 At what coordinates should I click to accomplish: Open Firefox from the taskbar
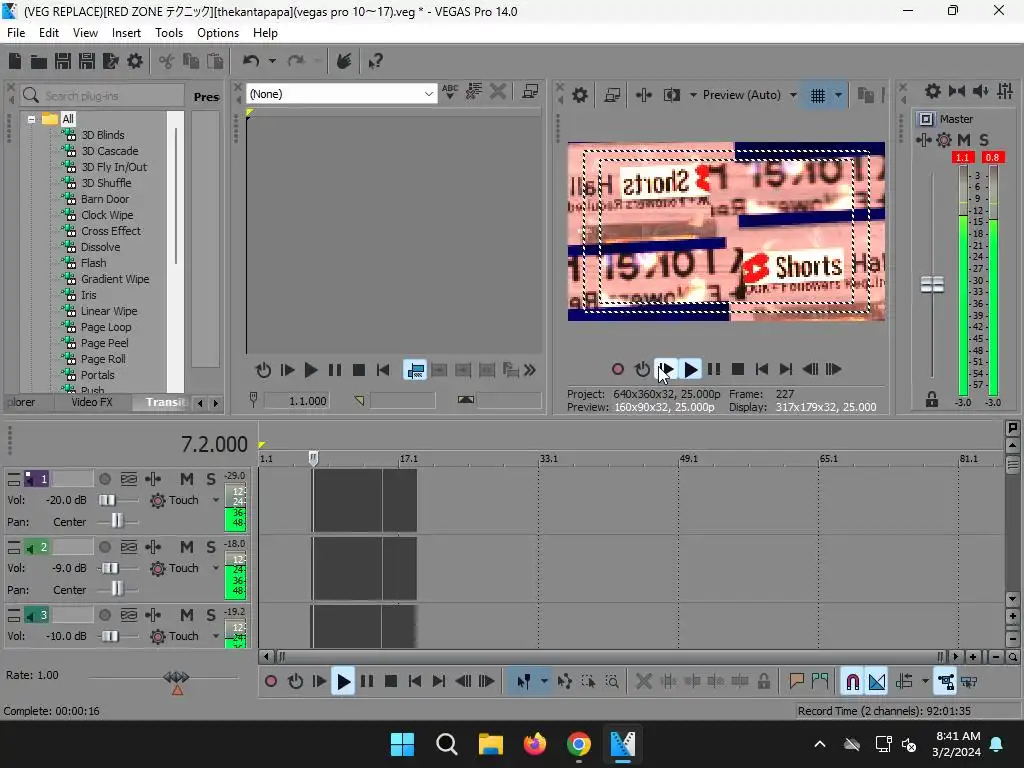(534, 744)
